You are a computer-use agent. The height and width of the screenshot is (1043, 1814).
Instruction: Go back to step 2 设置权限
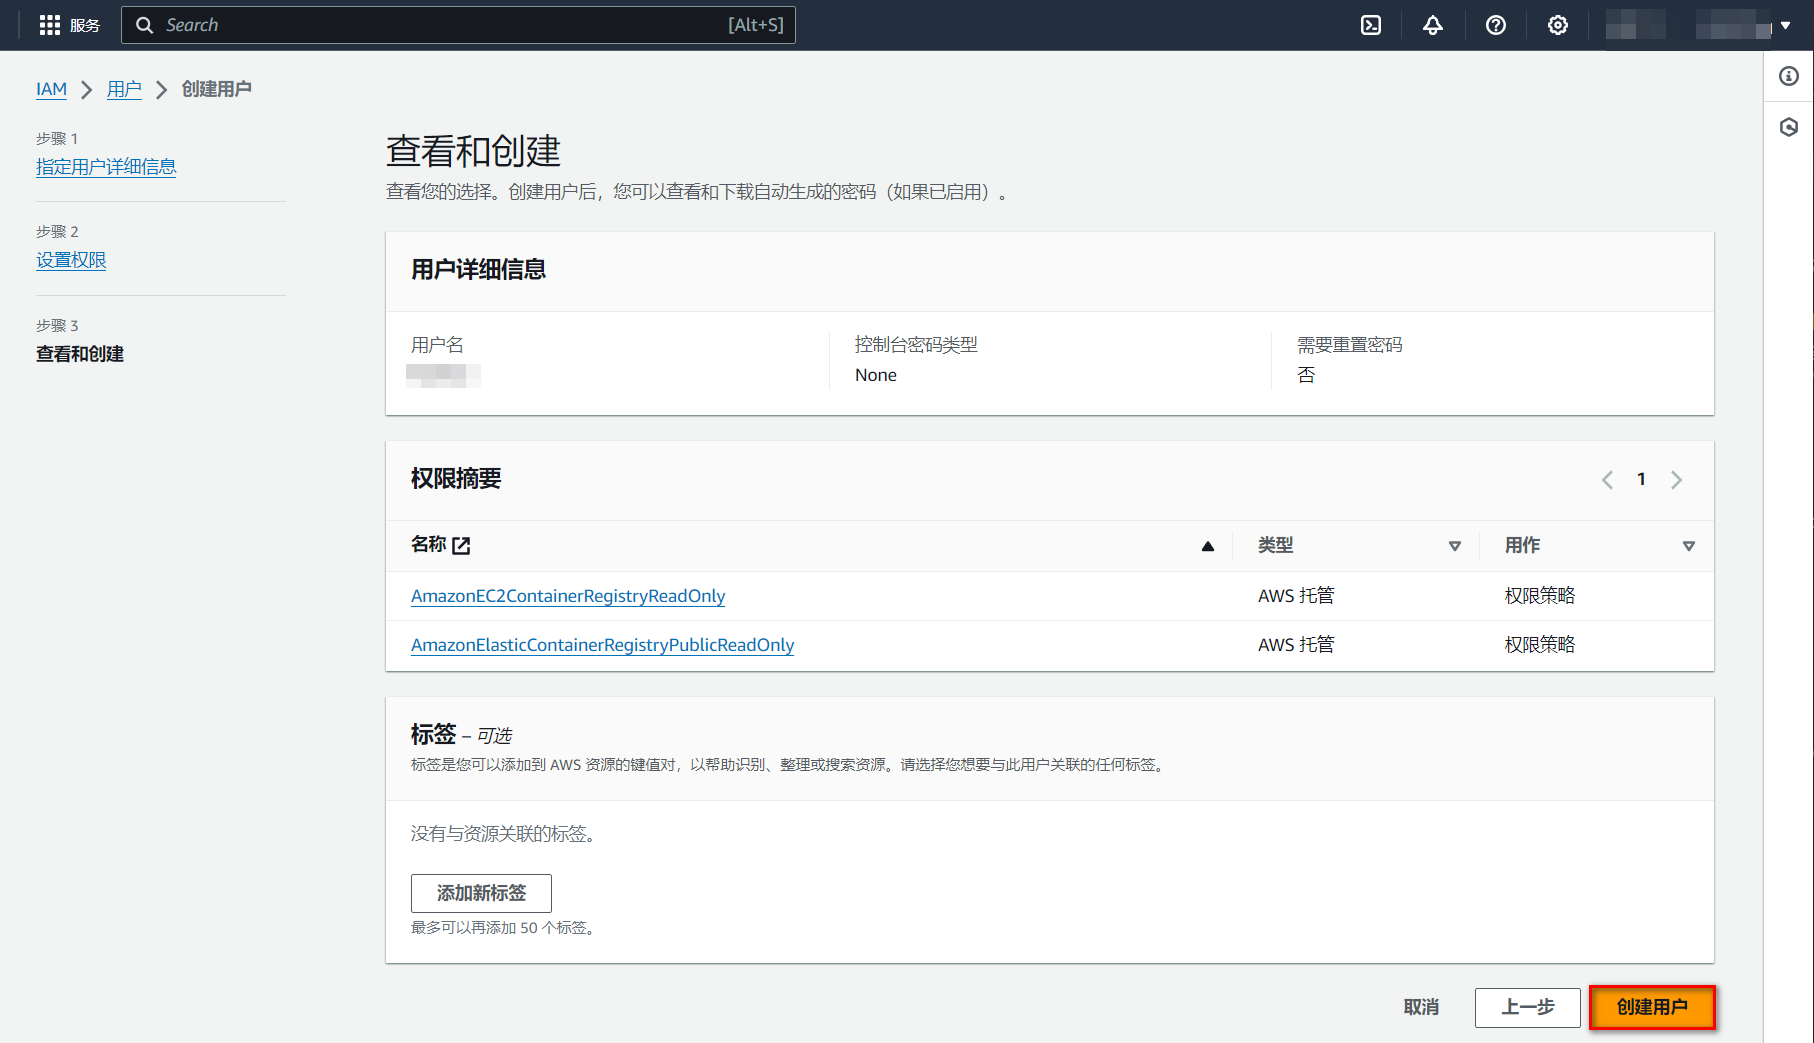coord(71,260)
